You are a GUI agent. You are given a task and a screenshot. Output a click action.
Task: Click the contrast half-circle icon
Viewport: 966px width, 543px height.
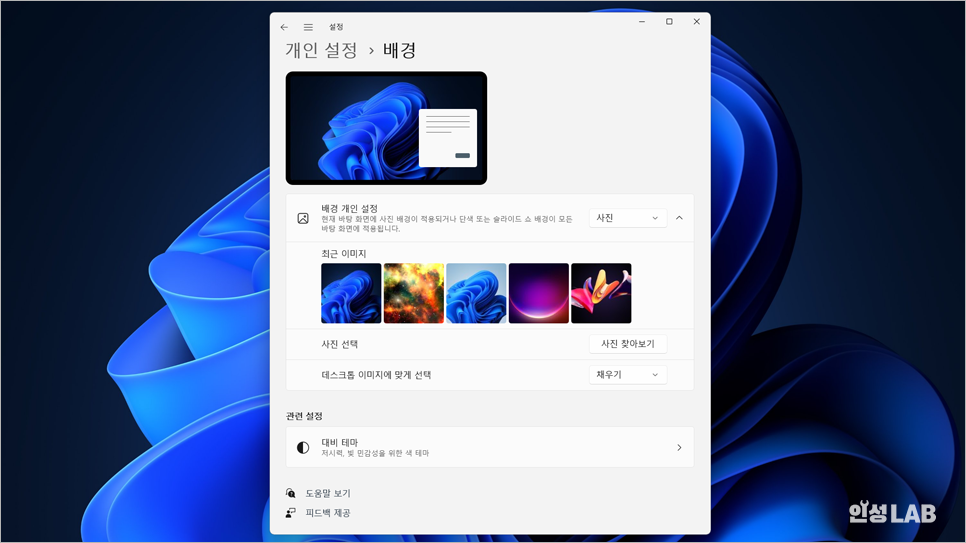tap(303, 447)
